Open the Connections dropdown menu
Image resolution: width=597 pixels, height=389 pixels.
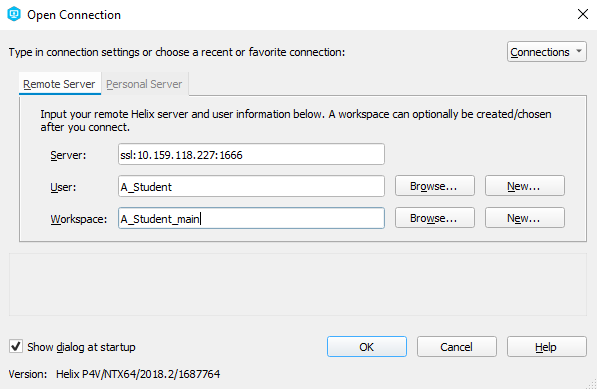[x=546, y=52]
